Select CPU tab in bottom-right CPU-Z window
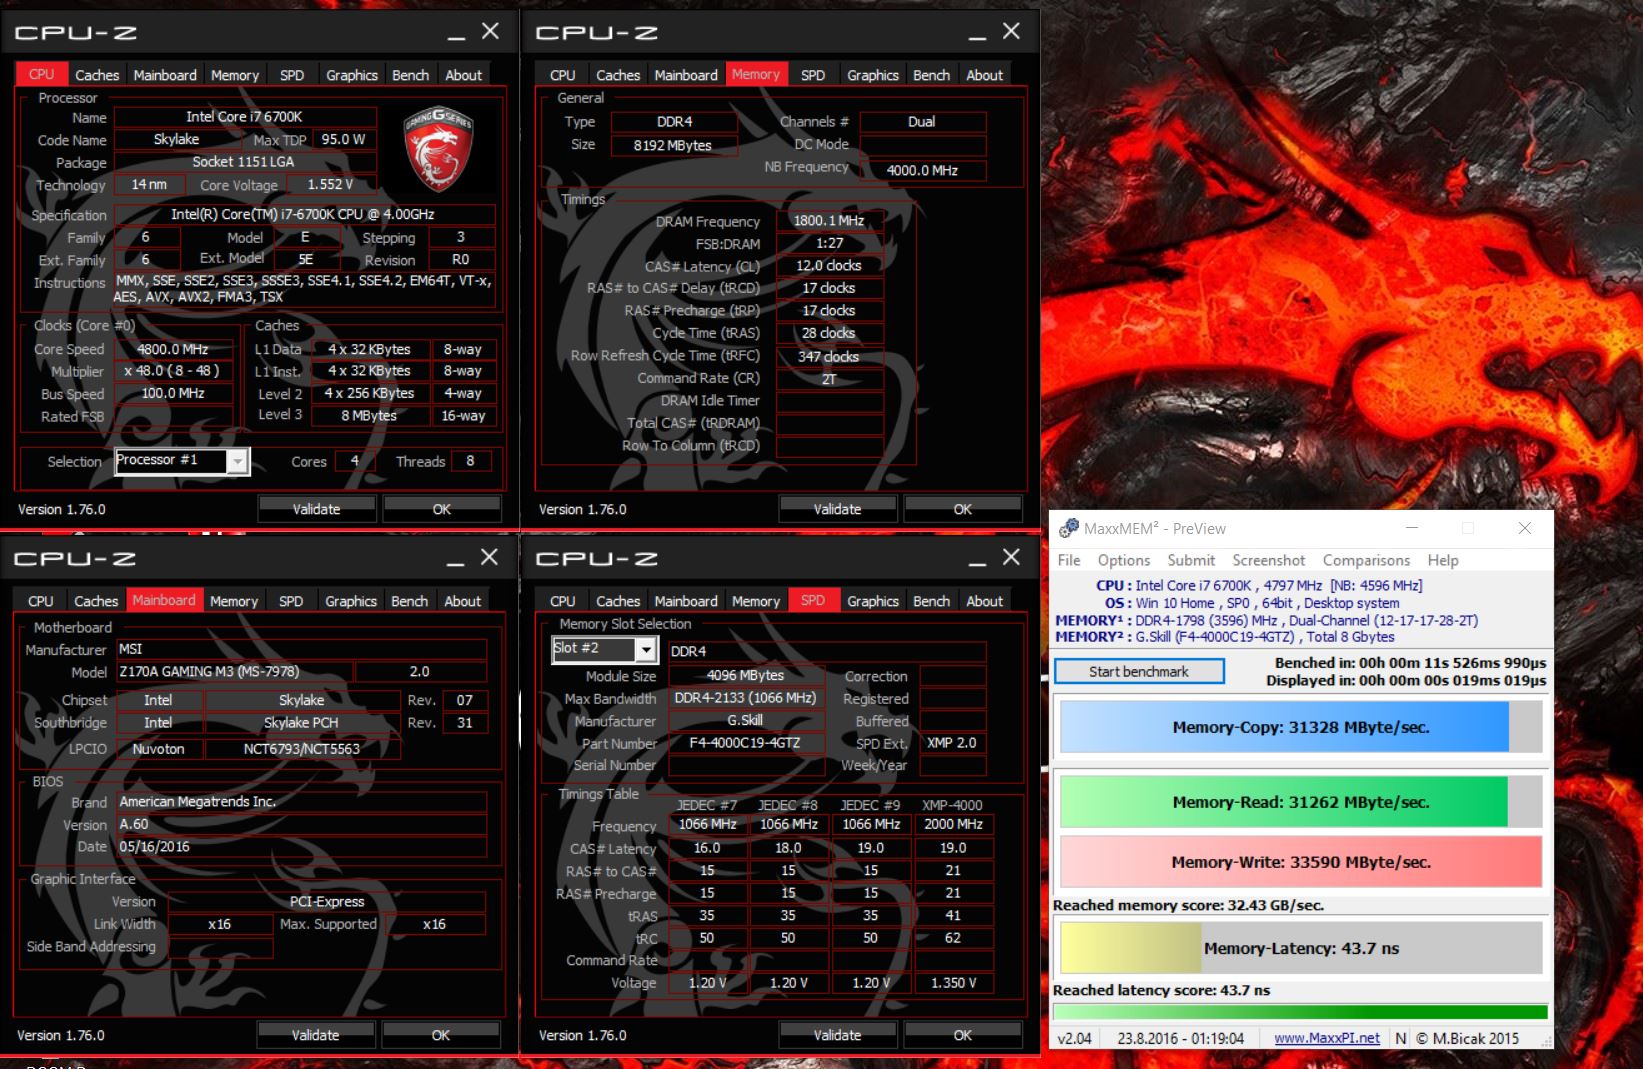 click(563, 601)
